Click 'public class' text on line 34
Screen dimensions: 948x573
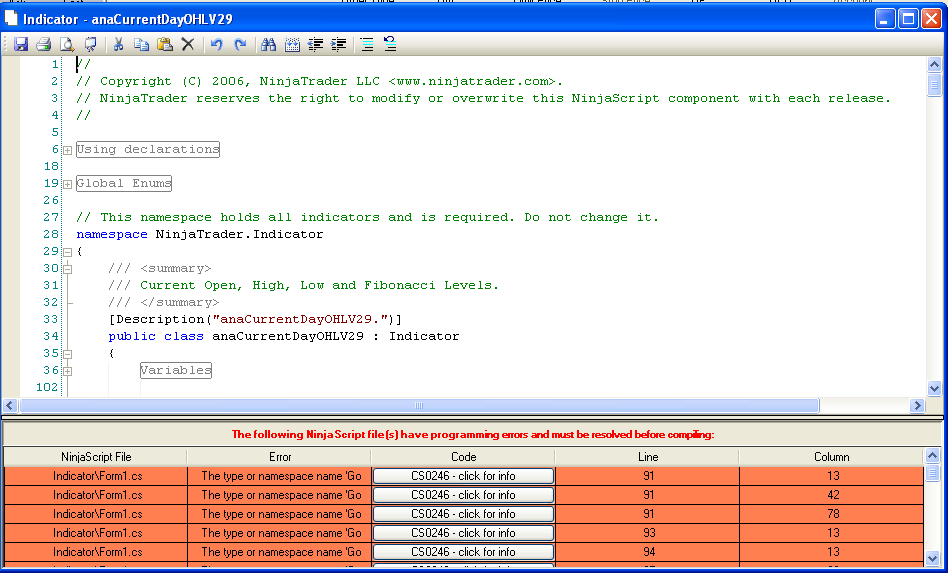click(x=156, y=336)
